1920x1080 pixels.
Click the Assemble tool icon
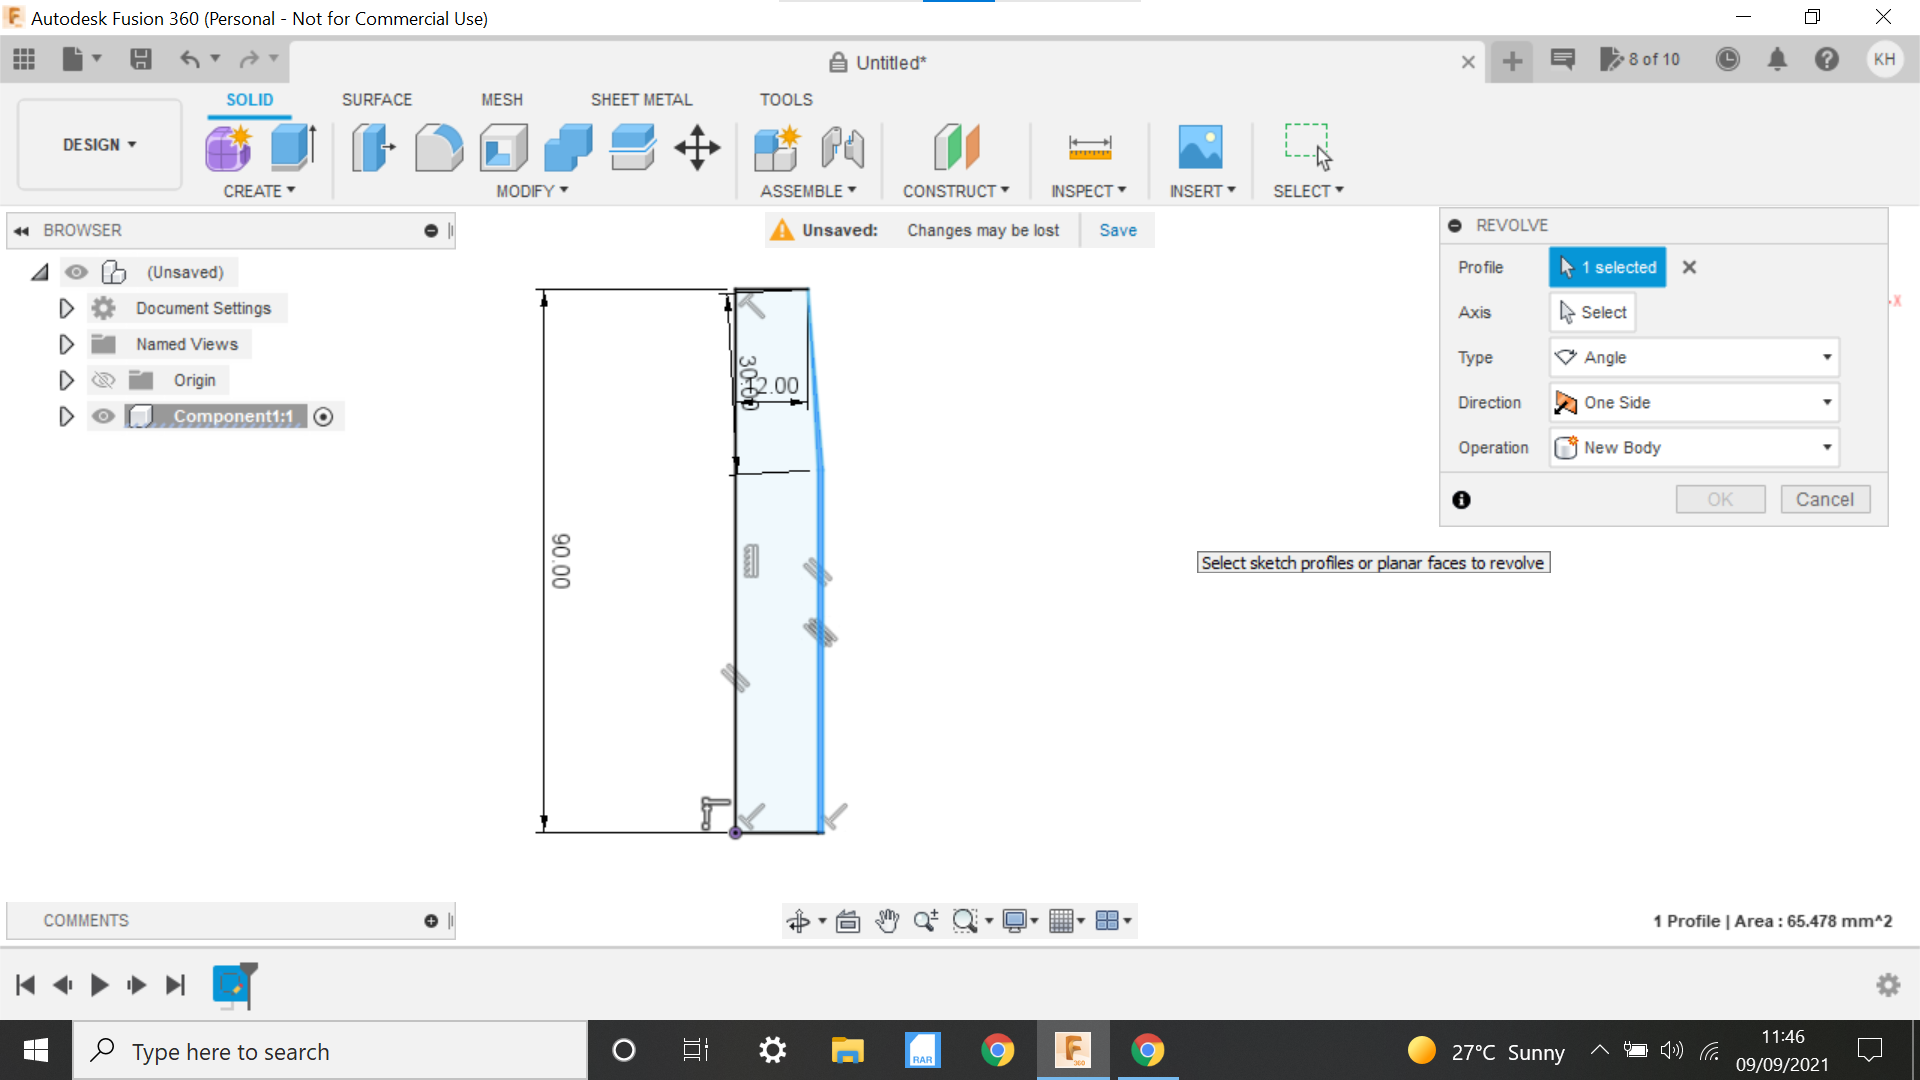pos(777,146)
